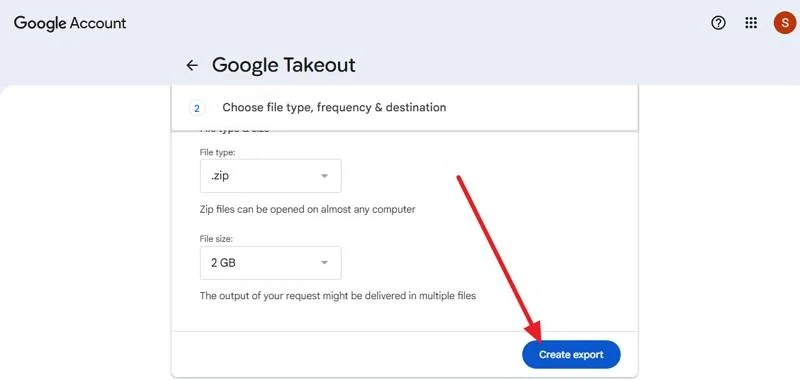Click the text about output delivered in multiple files
This screenshot has width=800, height=380.
click(x=337, y=296)
